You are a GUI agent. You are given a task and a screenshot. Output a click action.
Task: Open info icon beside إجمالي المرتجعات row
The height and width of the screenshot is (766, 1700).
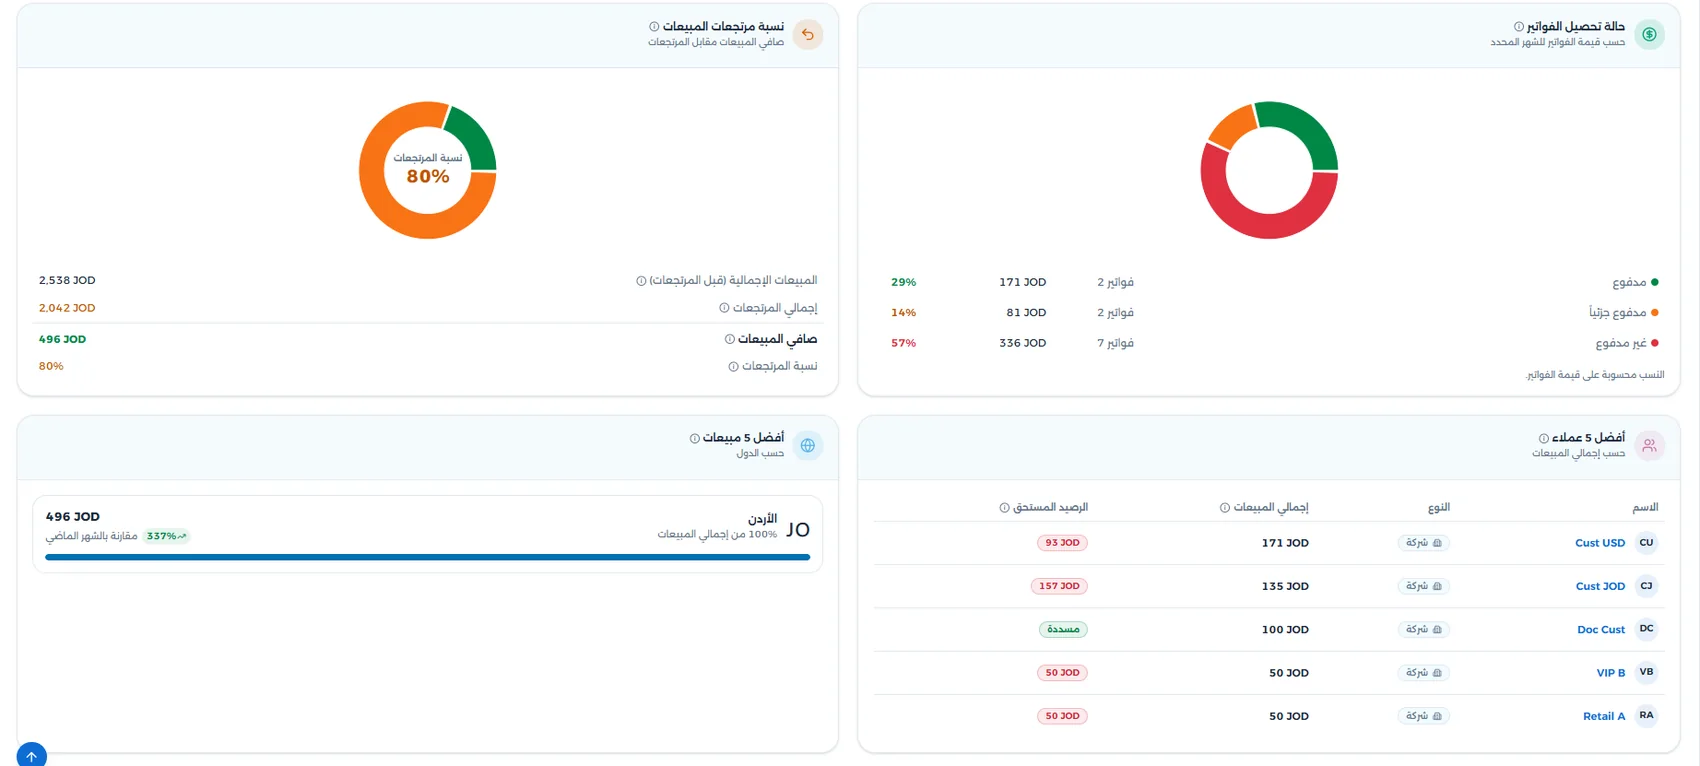point(724,308)
